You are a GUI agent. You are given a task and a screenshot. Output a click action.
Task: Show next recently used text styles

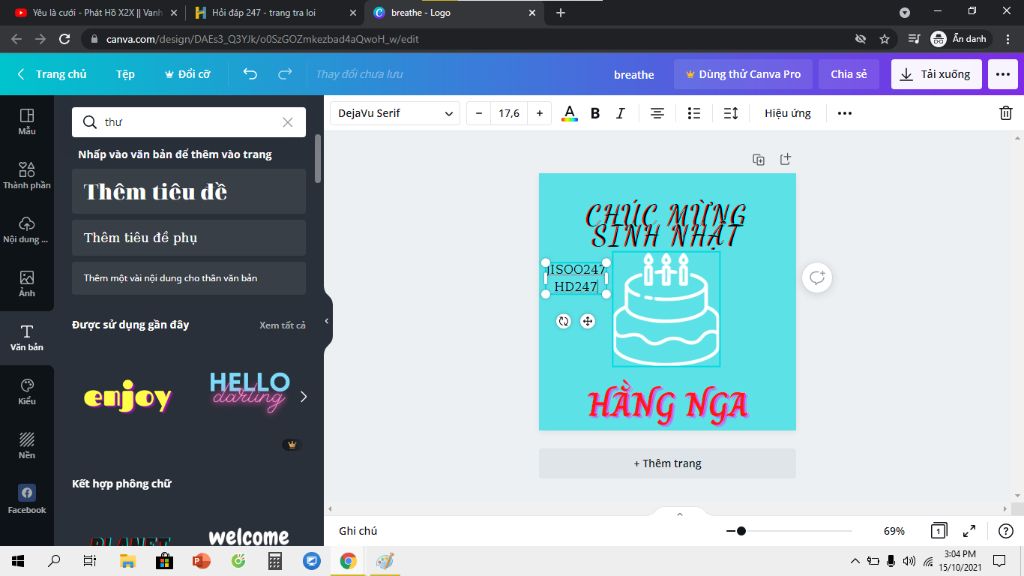point(304,396)
